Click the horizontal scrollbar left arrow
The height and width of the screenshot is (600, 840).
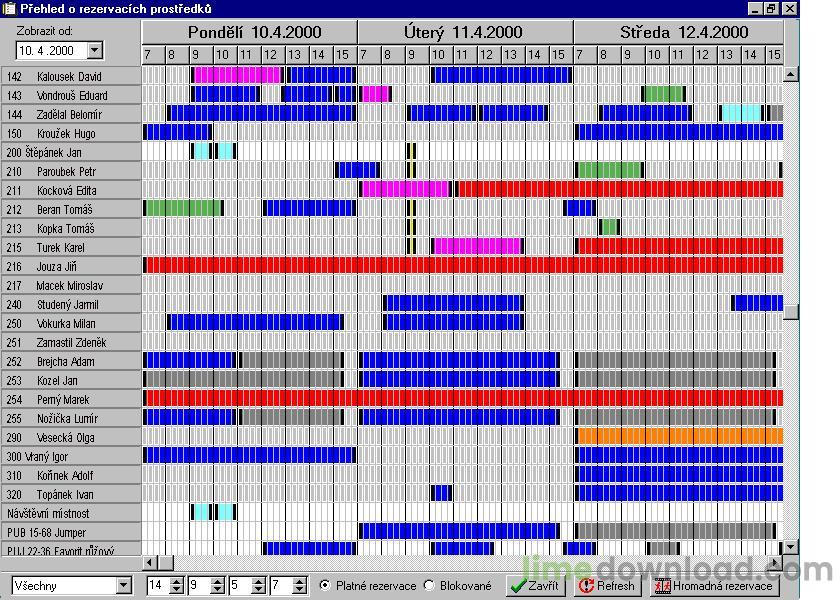coord(149,562)
